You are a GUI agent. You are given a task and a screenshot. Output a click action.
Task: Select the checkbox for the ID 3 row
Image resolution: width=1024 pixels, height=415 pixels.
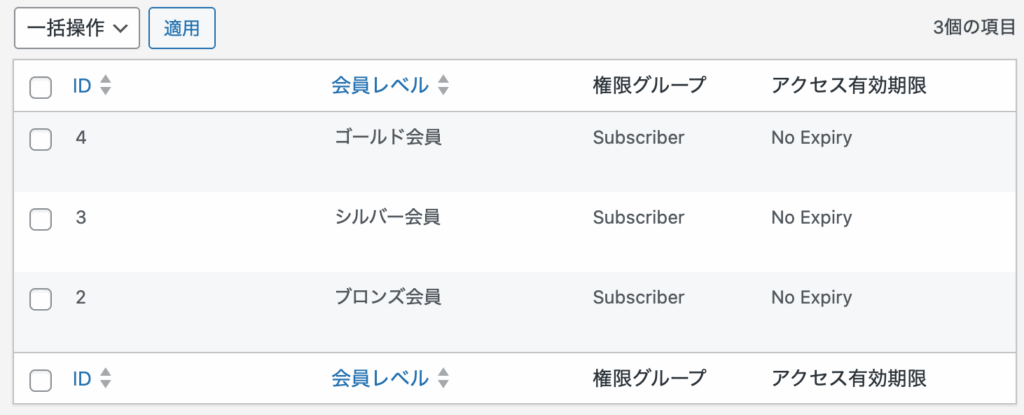coord(40,219)
